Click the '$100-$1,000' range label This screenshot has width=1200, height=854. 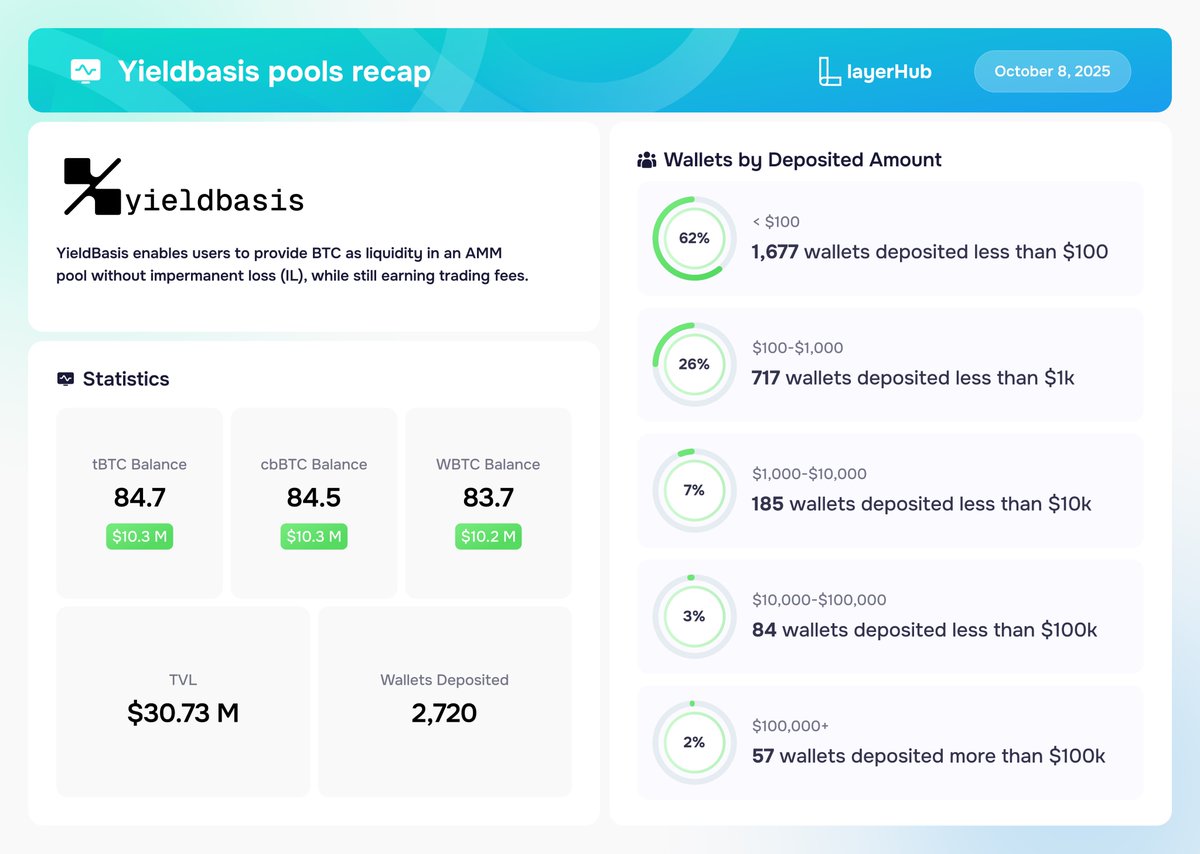[798, 348]
